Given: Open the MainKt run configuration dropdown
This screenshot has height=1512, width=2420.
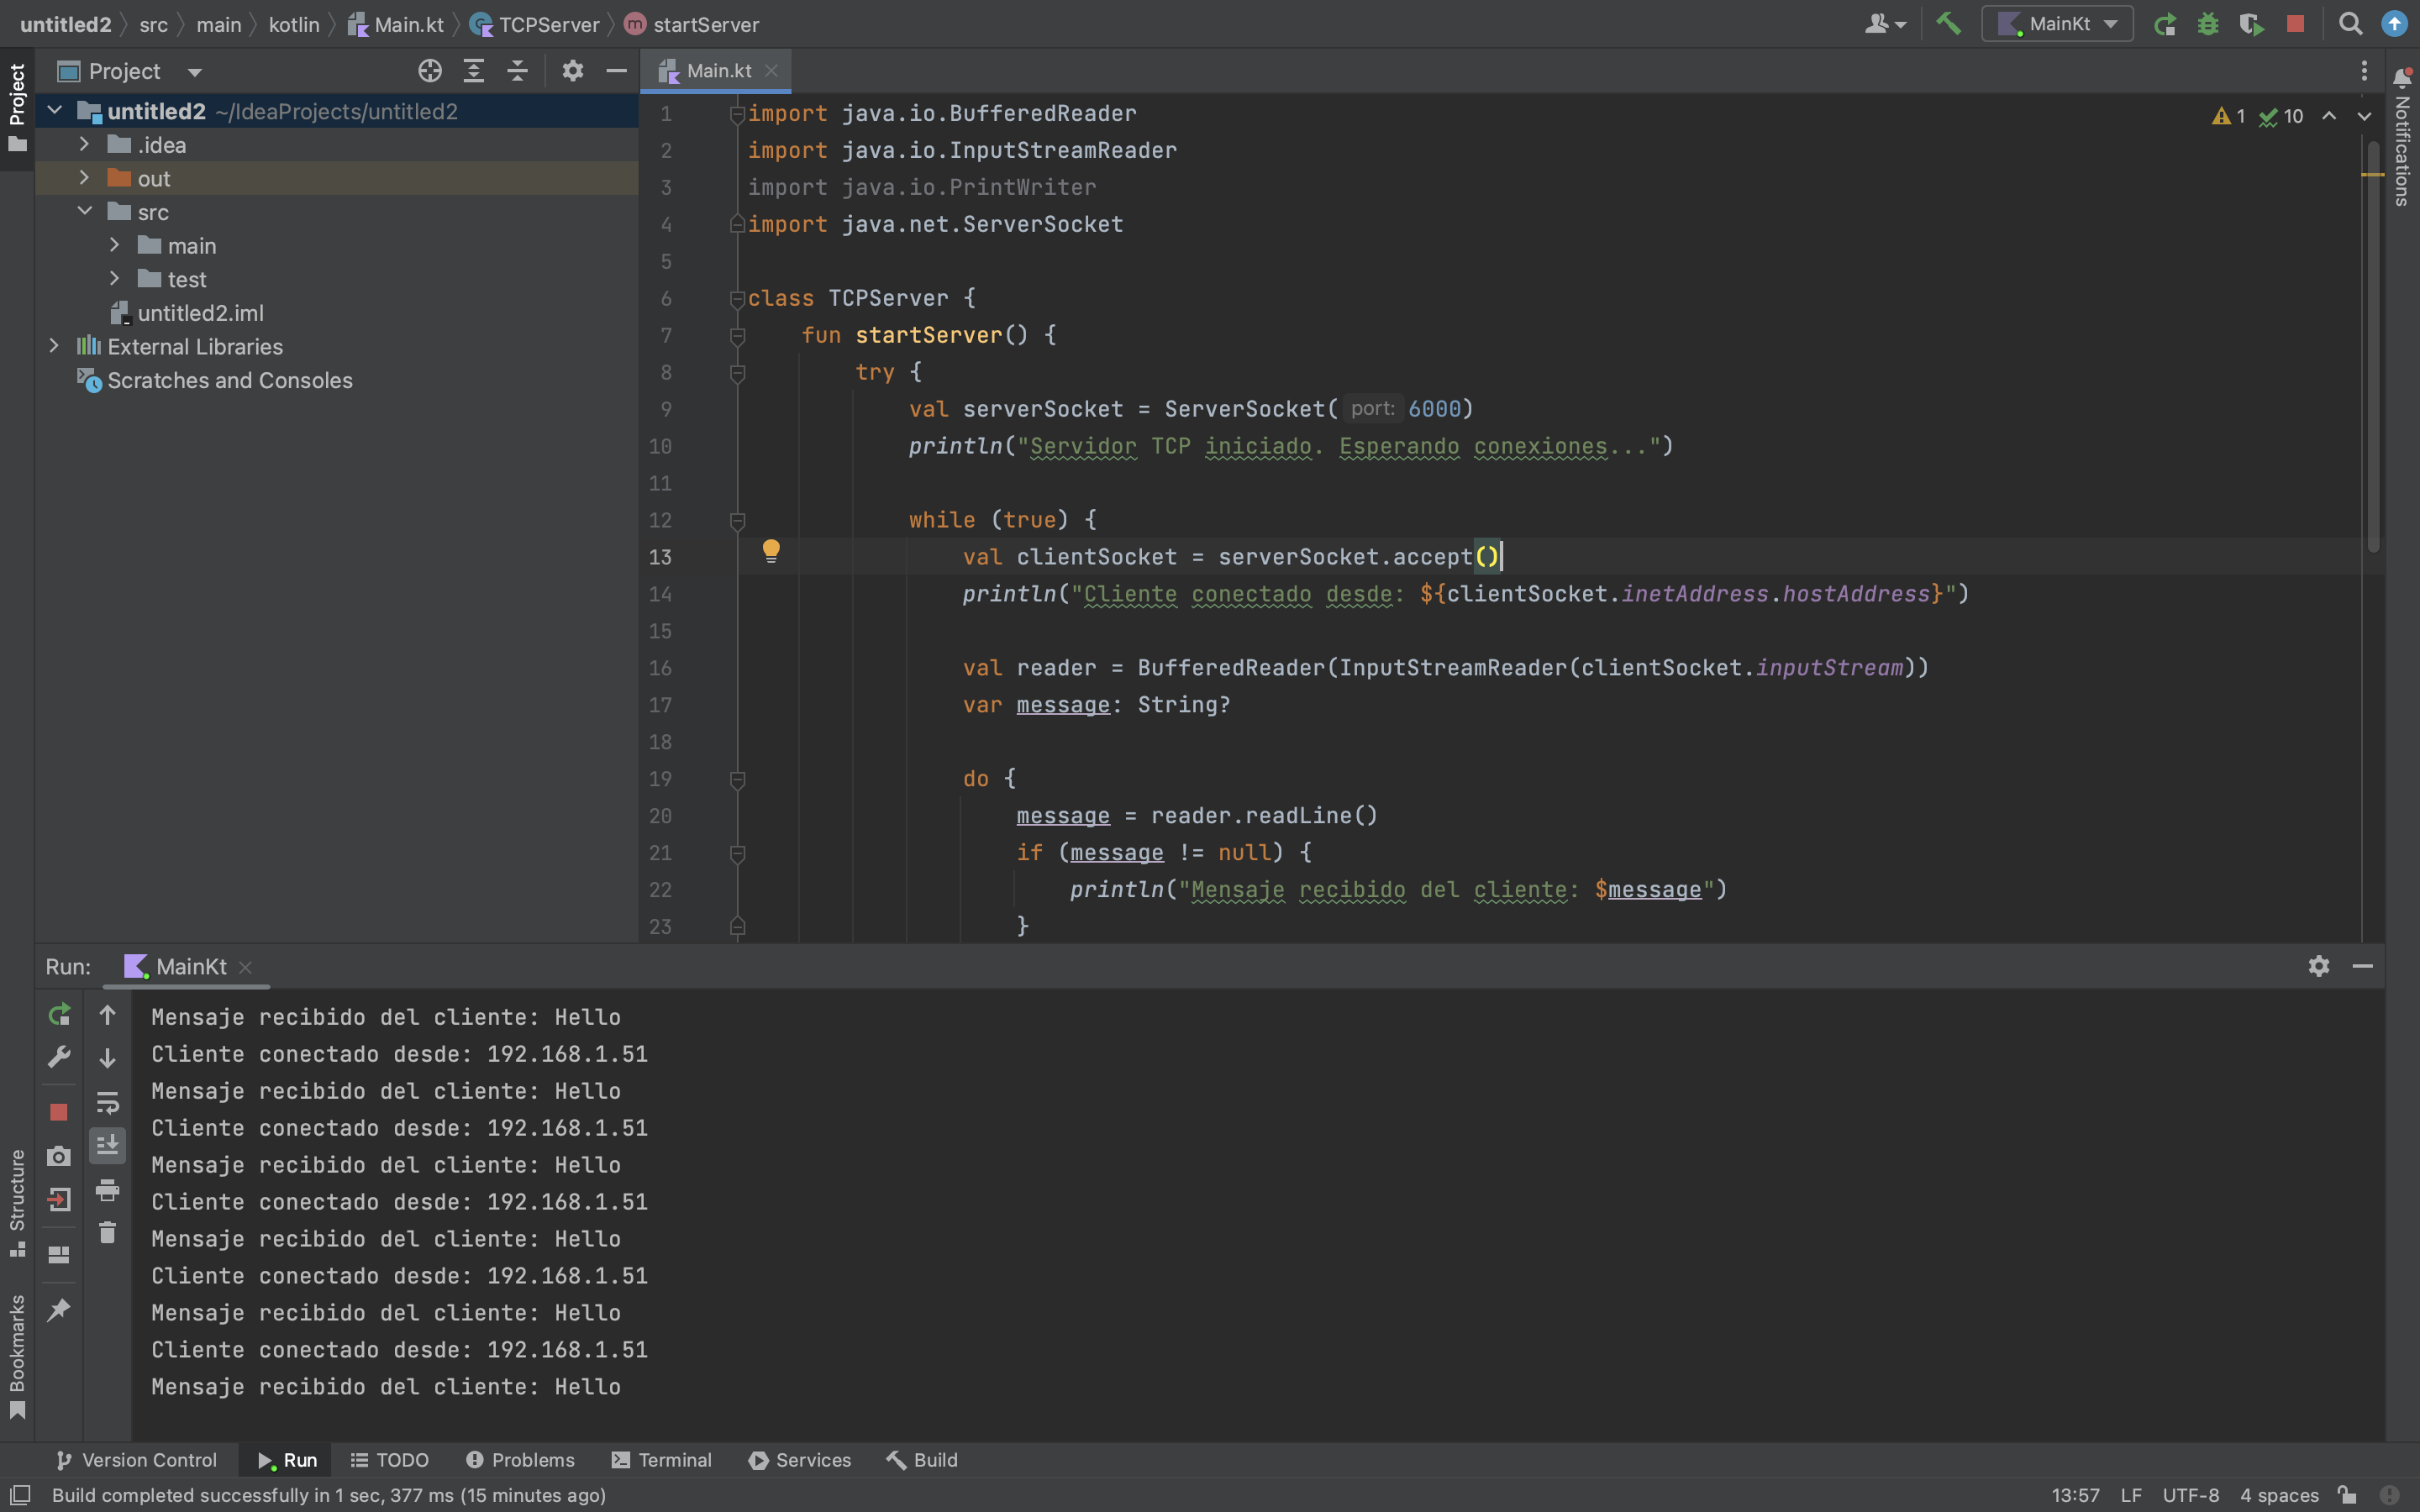Looking at the screenshot, I should 2059,24.
